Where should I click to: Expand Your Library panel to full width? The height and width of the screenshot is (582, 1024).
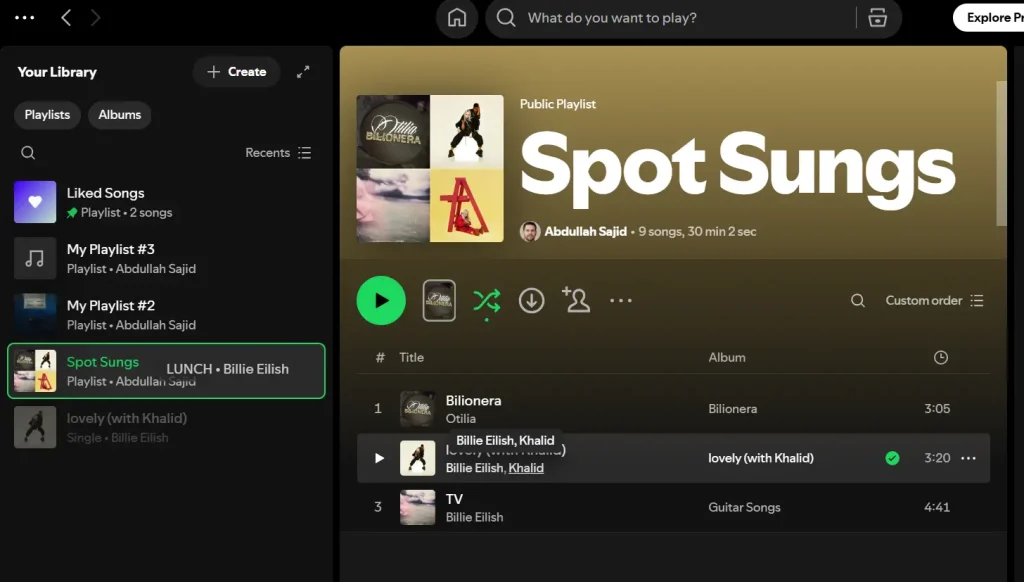(x=304, y=72)
